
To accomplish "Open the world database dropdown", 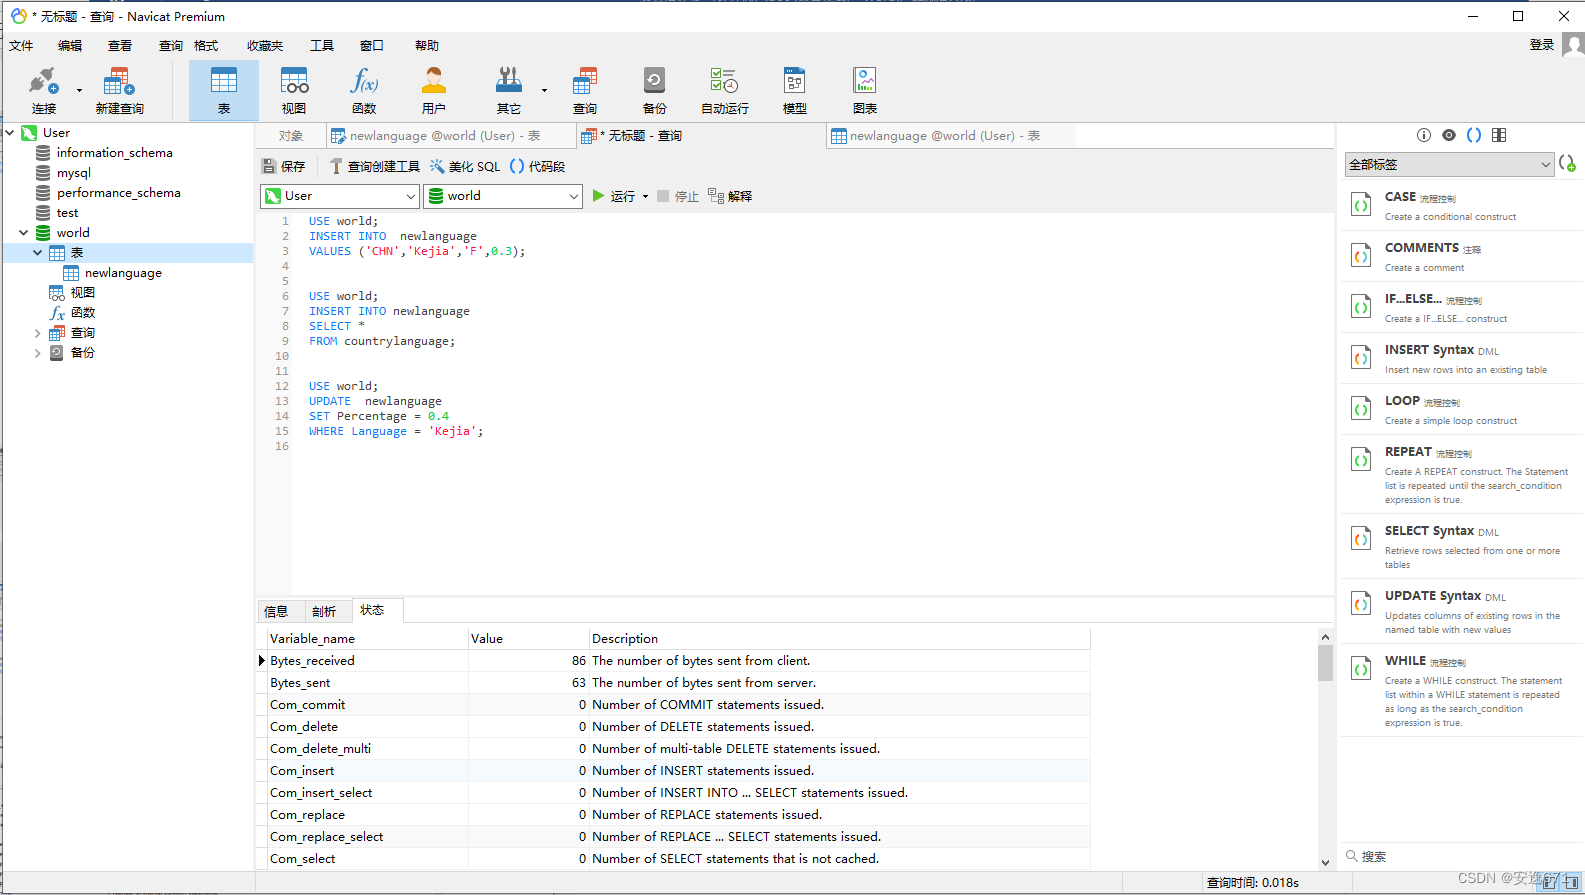I will 503,196.
